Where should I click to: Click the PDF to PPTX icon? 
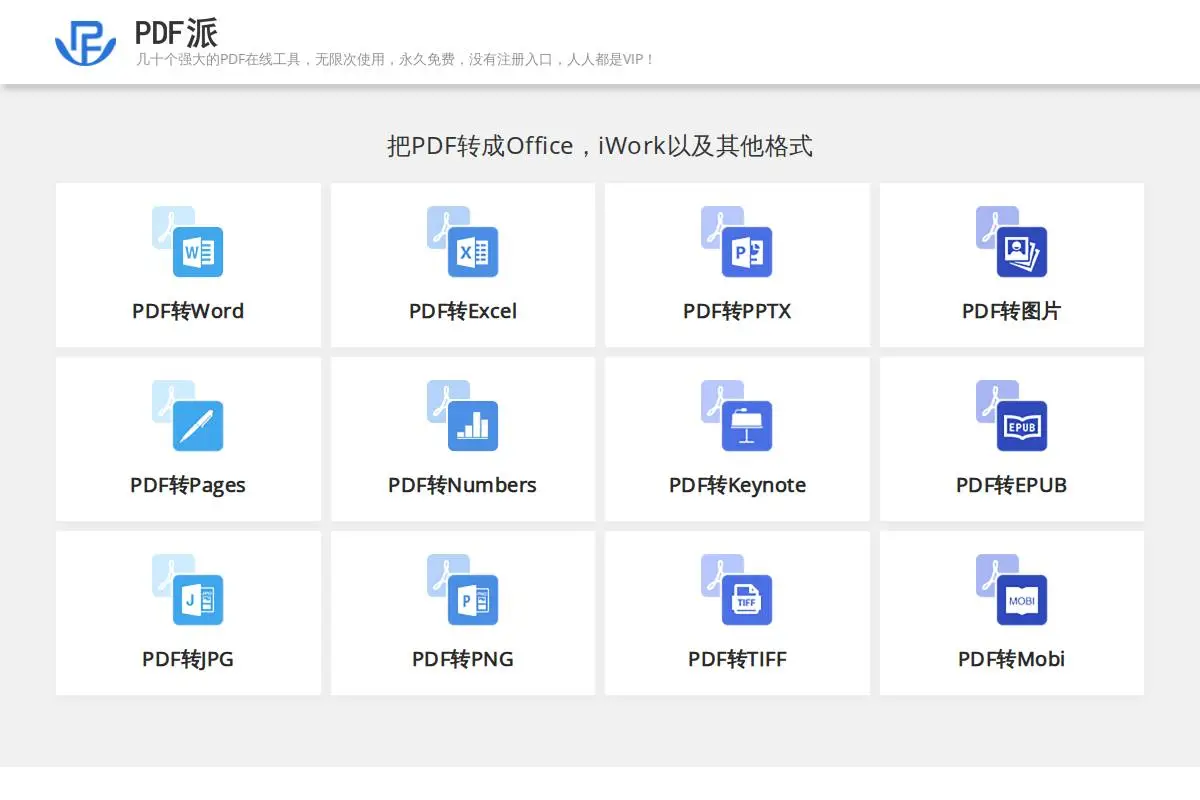[737, 241]
